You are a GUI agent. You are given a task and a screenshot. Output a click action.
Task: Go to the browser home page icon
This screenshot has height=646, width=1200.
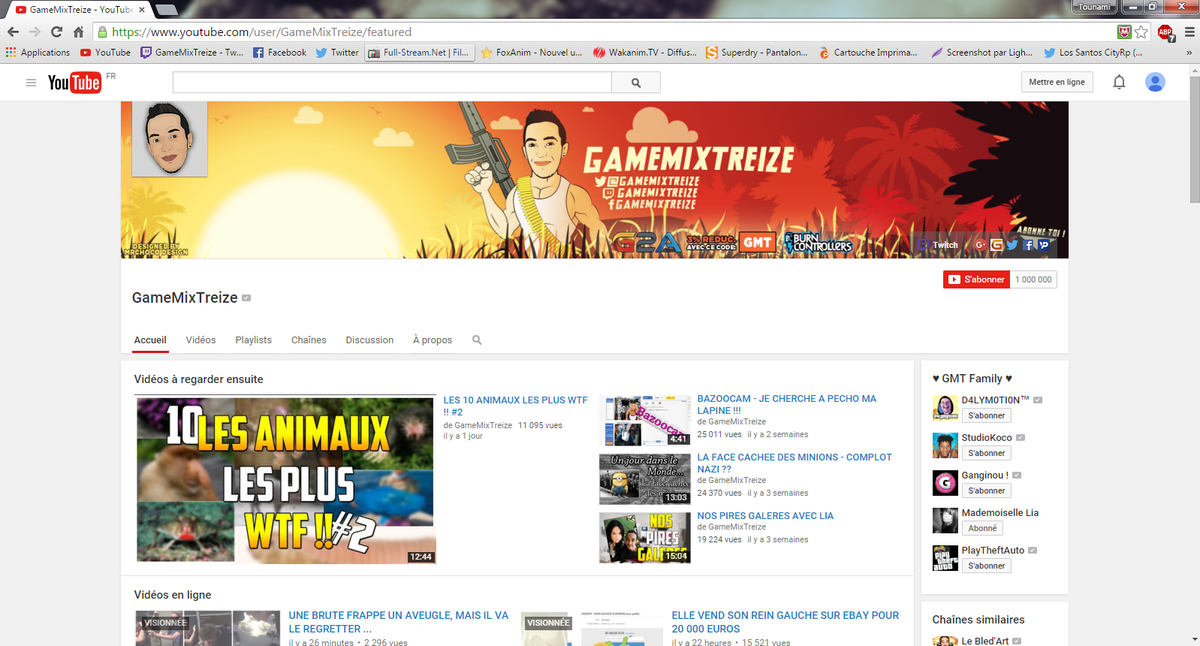click(80, 32)
